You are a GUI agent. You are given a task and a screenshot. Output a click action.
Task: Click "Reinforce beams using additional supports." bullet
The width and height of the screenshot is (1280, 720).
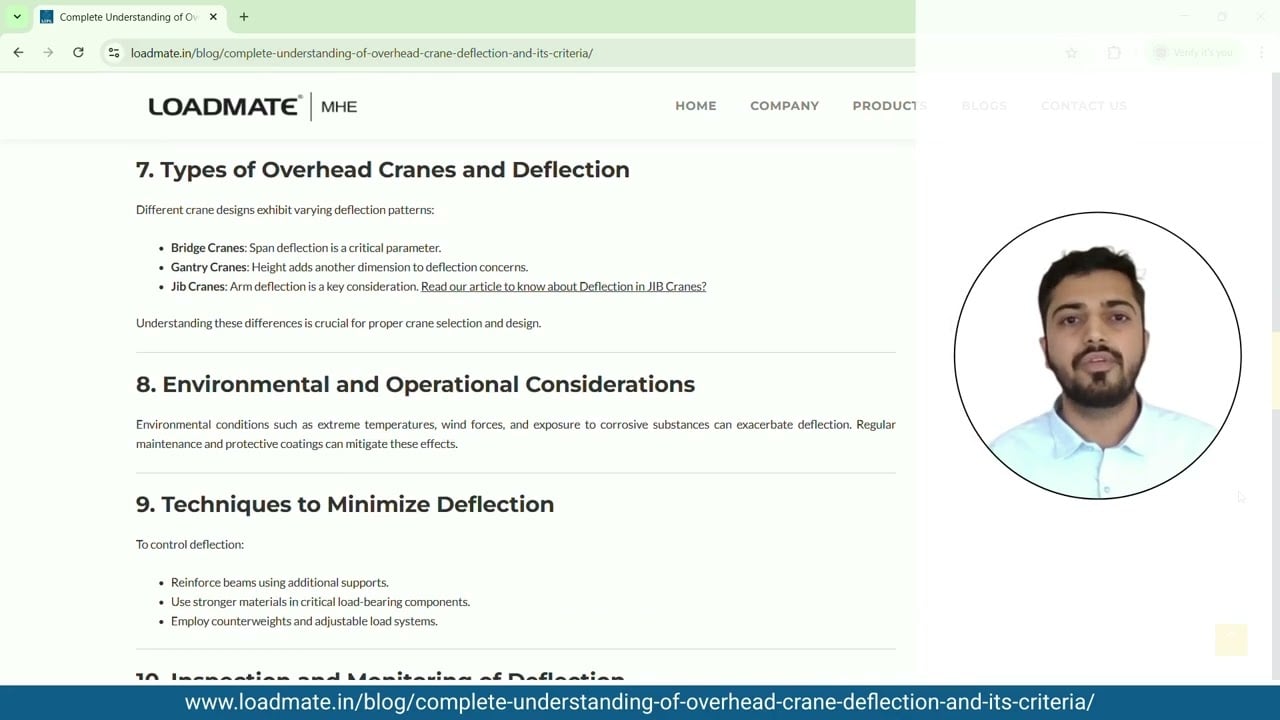click(280, 582)
